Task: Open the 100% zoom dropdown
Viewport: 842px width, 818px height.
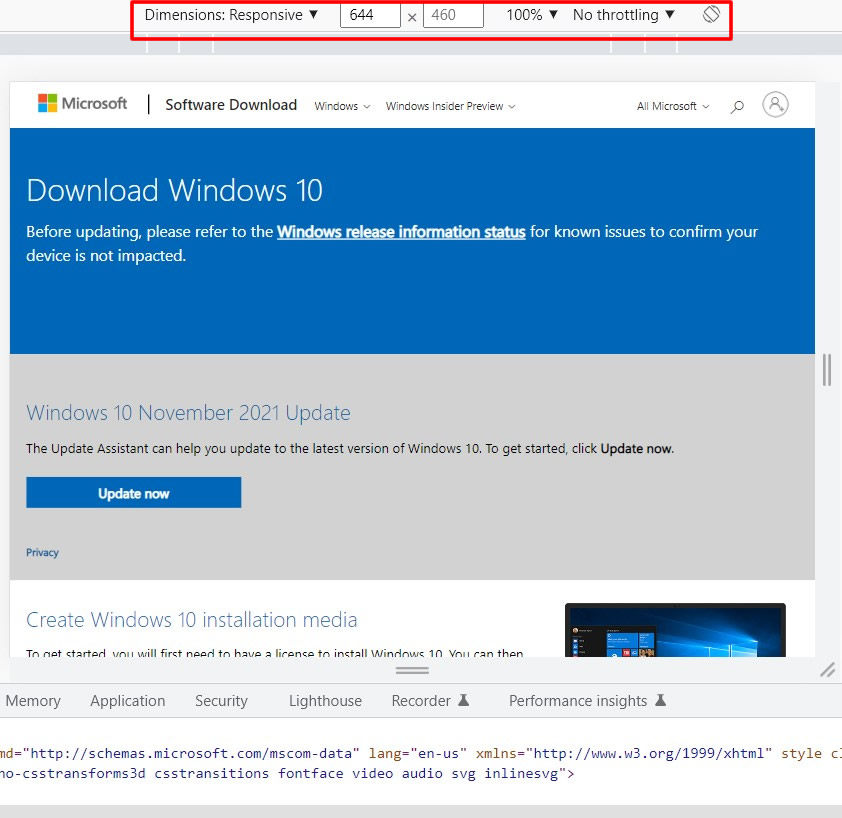Action: pos(532,15)
